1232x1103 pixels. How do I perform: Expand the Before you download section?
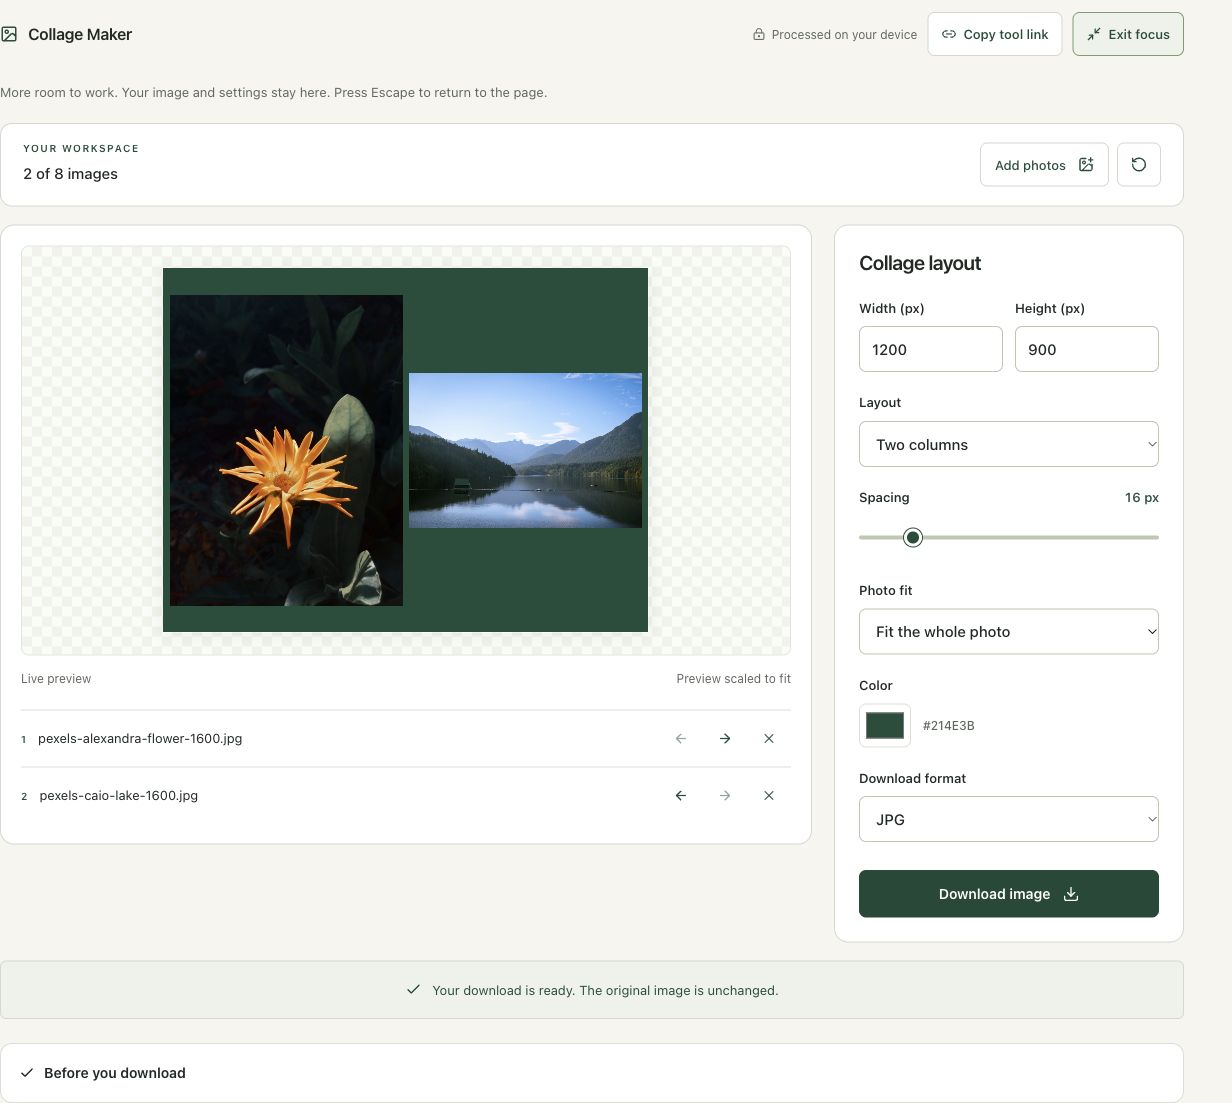click(592, 1073)
